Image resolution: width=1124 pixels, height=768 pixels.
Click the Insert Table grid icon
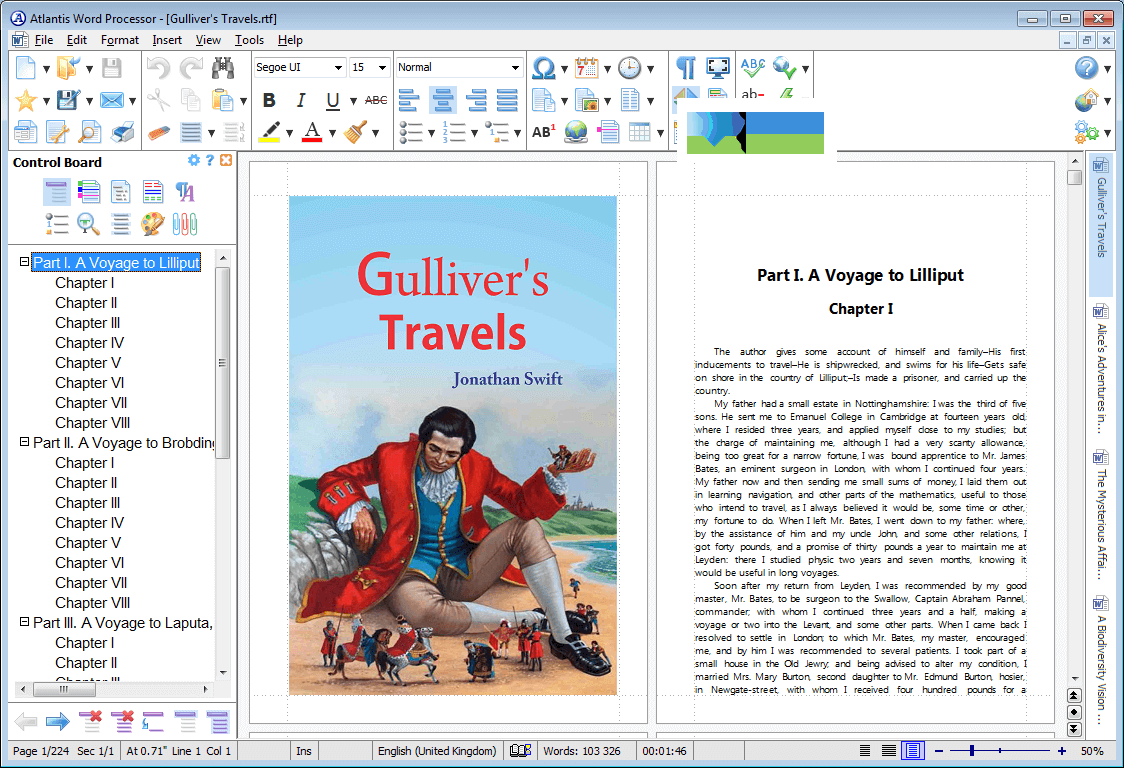point(639,132)
